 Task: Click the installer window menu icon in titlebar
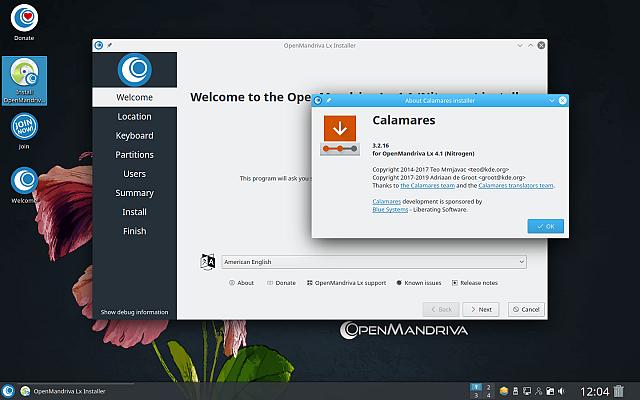click(98, 45)
